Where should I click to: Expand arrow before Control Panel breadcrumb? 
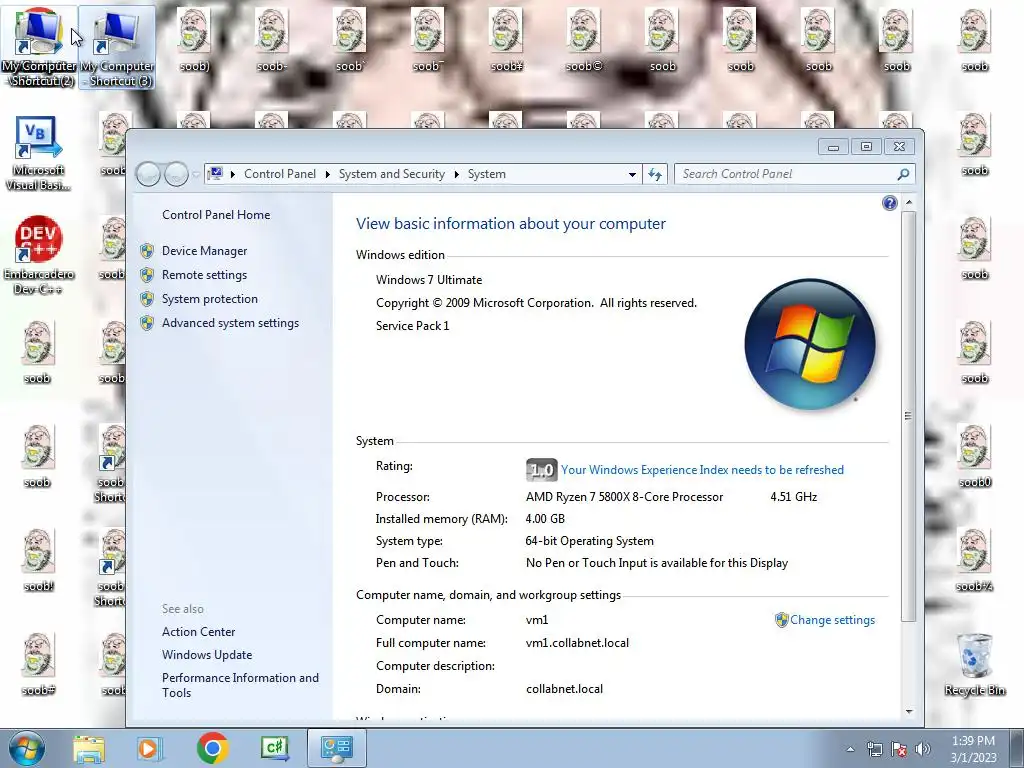pyautogui.click(x=232, y=174)
